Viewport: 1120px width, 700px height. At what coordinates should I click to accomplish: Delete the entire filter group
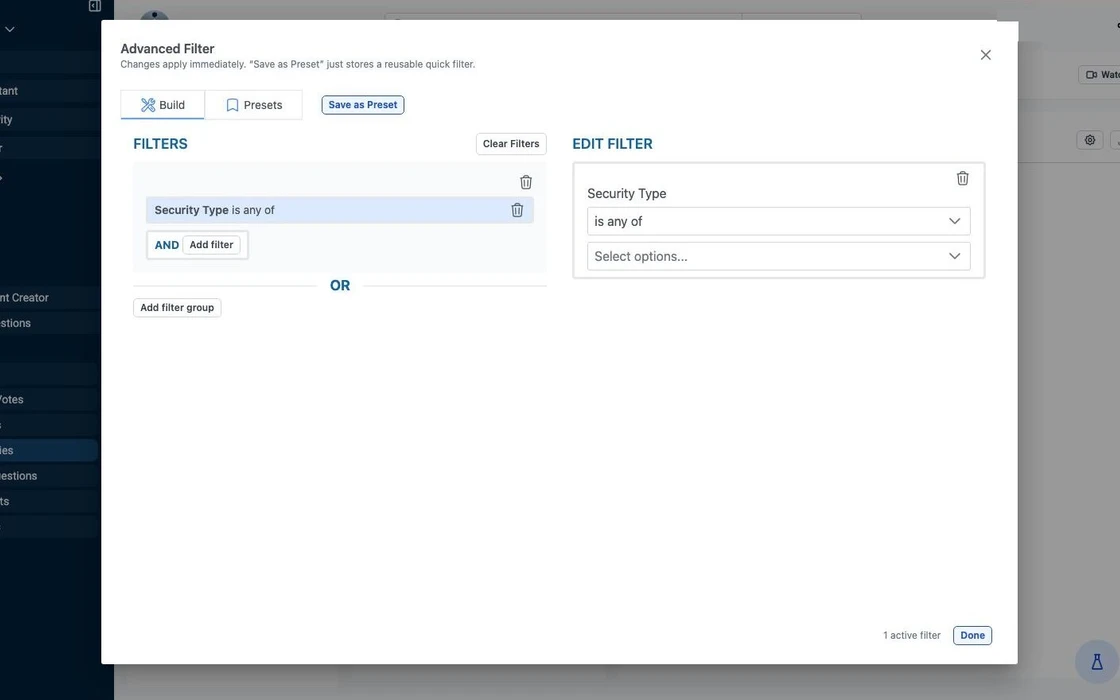pos(526,182)
